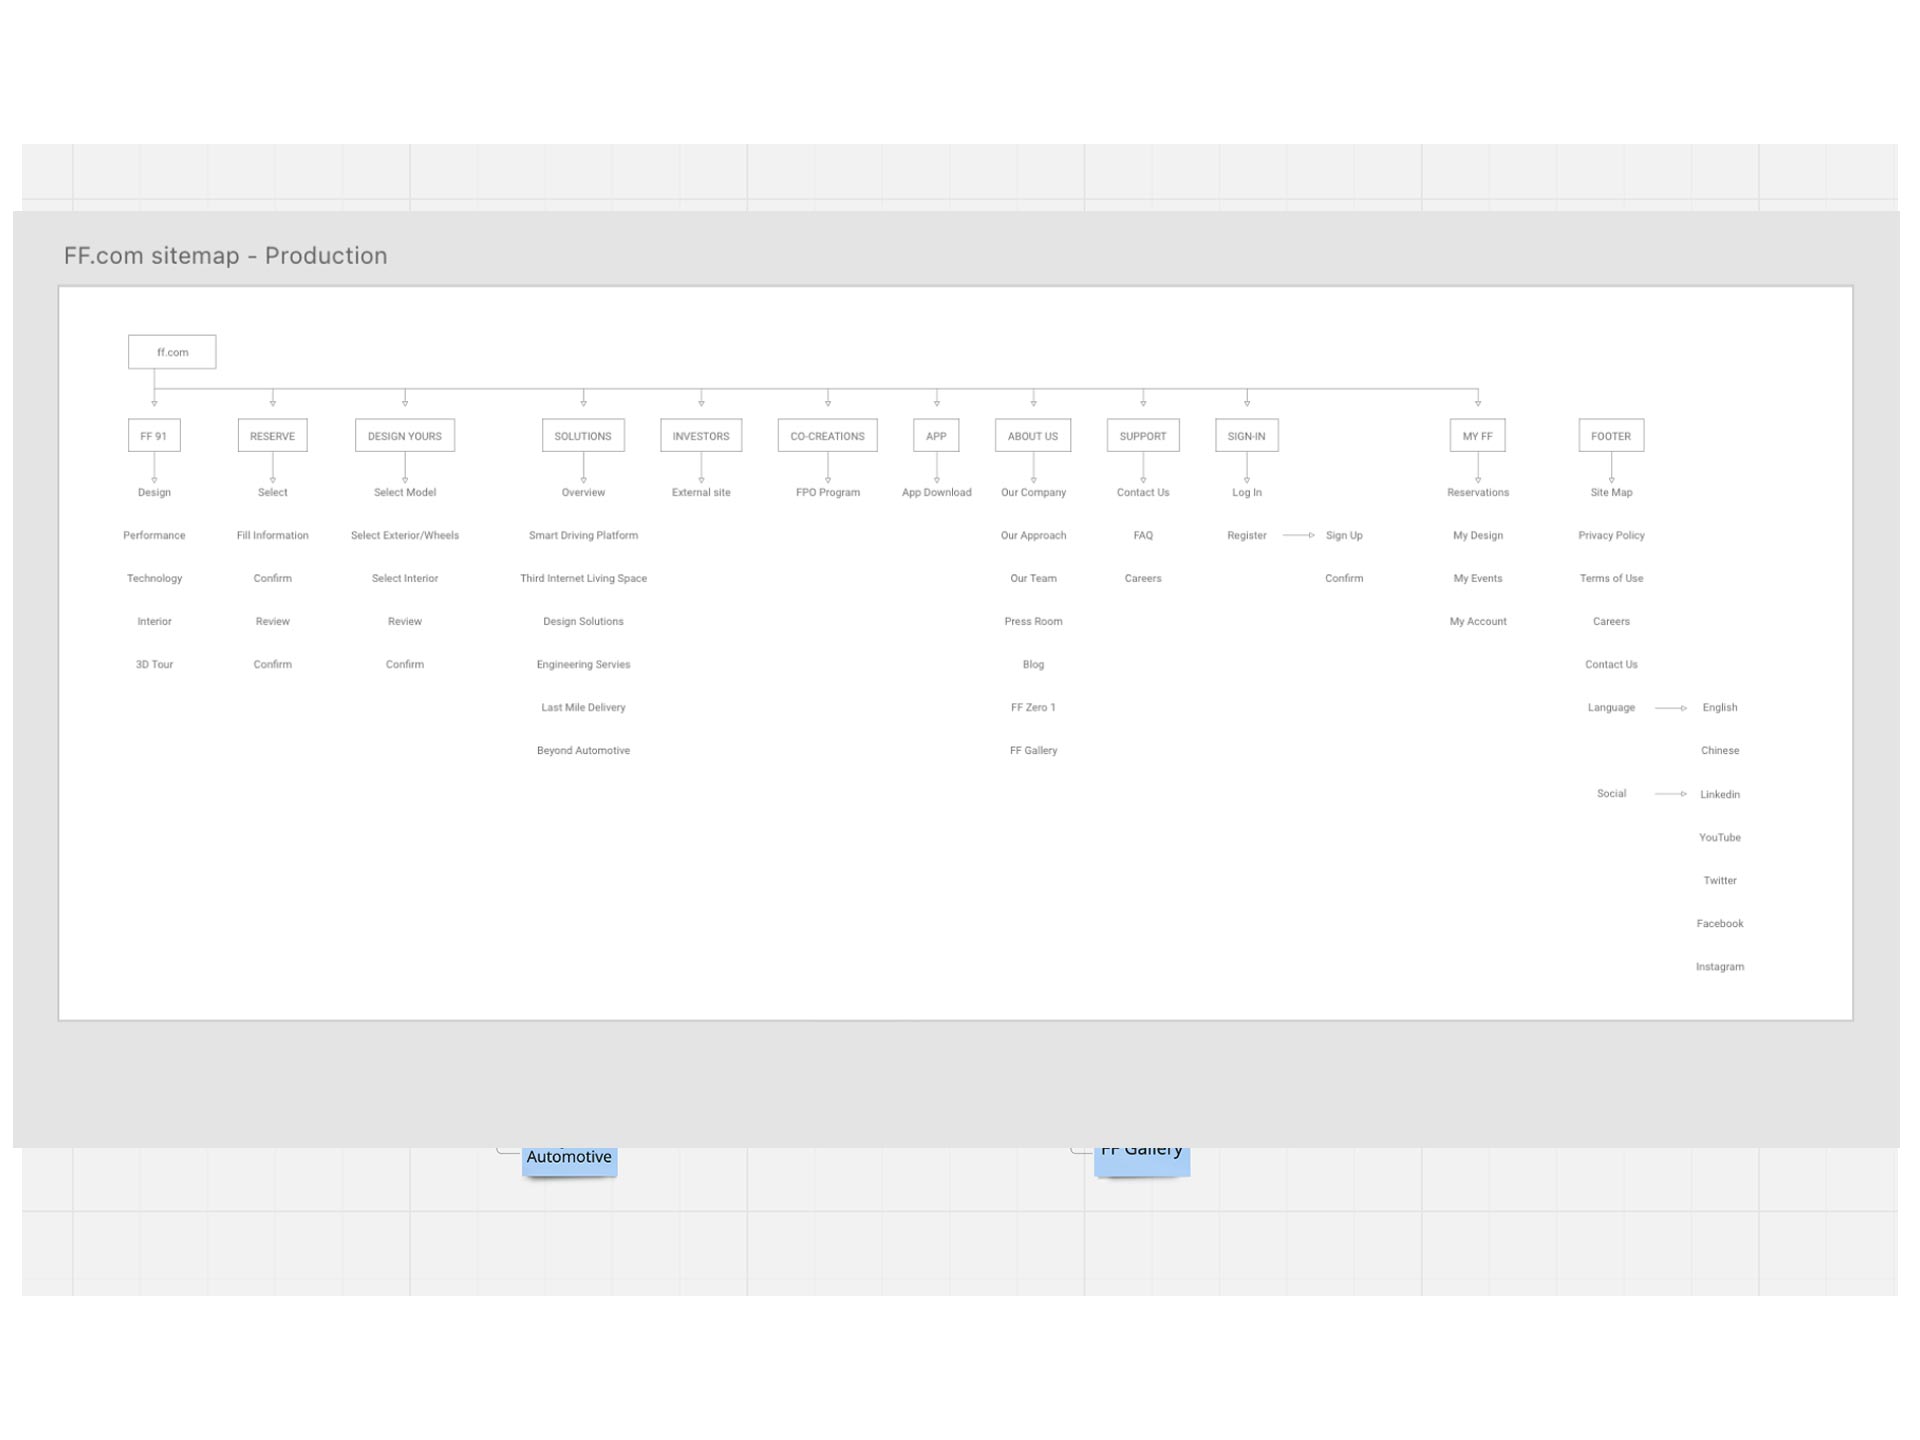Screen dimensions: 1920x1440
Task: Select the 'Log In' label
Action: (1247, 492)
